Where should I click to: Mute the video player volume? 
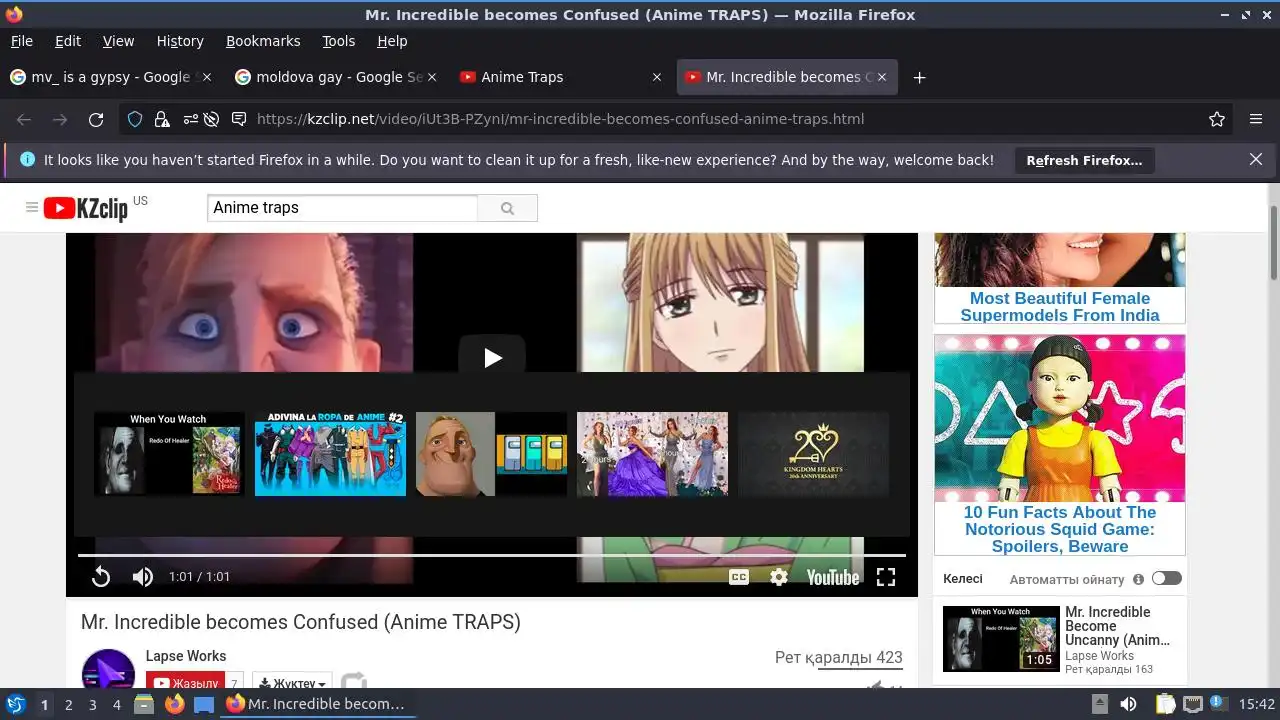pyautogui.click(x=143, y=577)
